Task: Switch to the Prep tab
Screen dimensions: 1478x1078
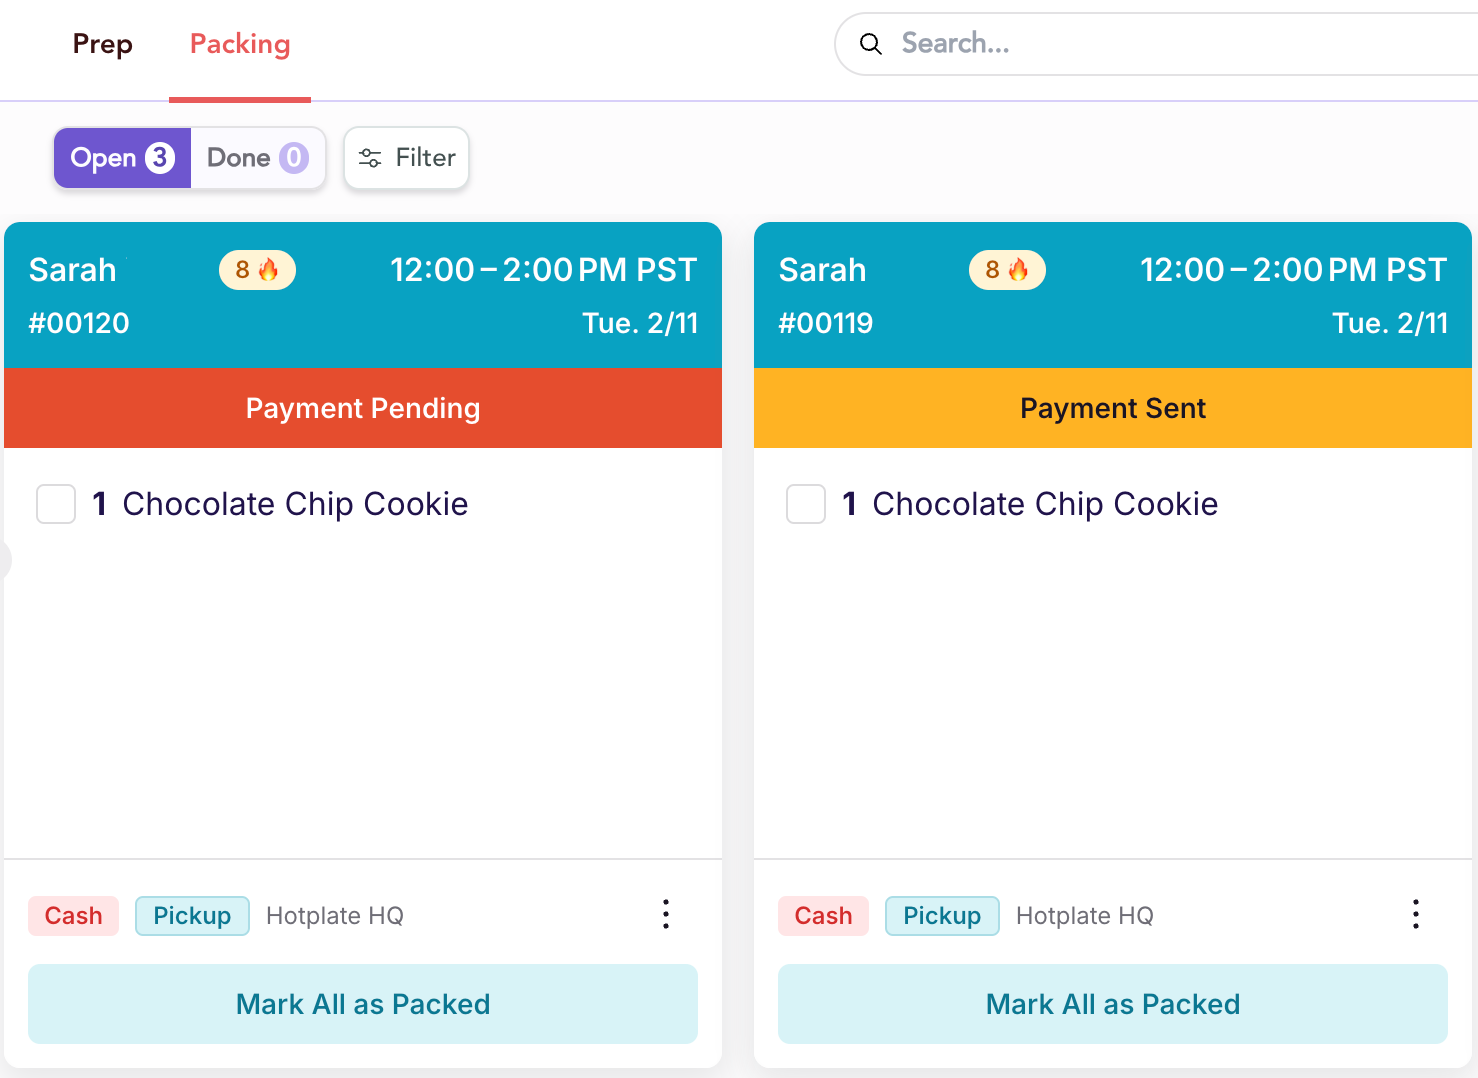Action: (x=103, y=44)
